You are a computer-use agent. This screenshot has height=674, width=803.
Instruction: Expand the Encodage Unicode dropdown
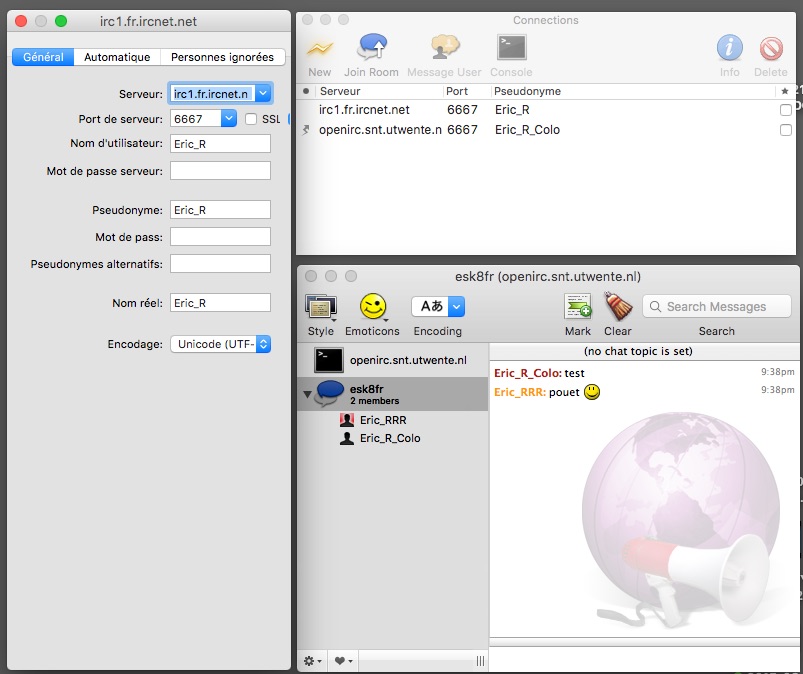[263, 344]
